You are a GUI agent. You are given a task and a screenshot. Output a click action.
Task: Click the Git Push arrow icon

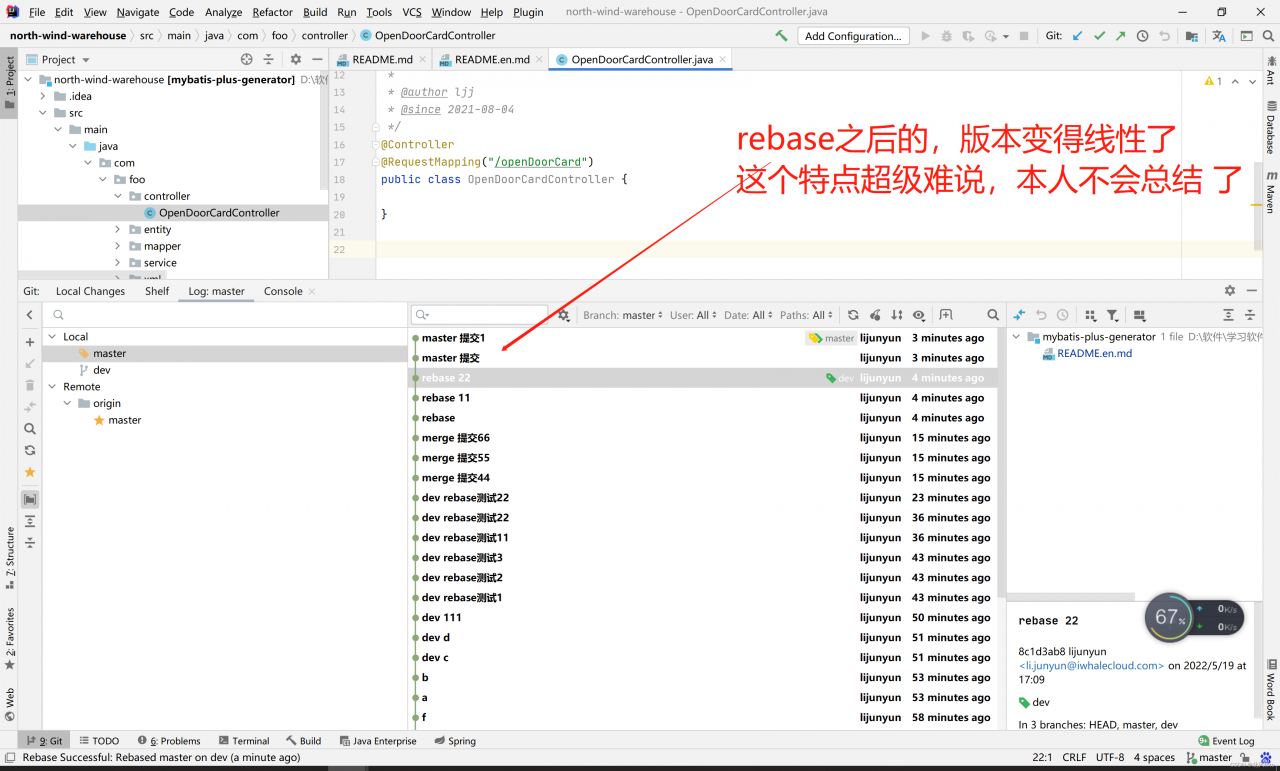pos(1121,36)
